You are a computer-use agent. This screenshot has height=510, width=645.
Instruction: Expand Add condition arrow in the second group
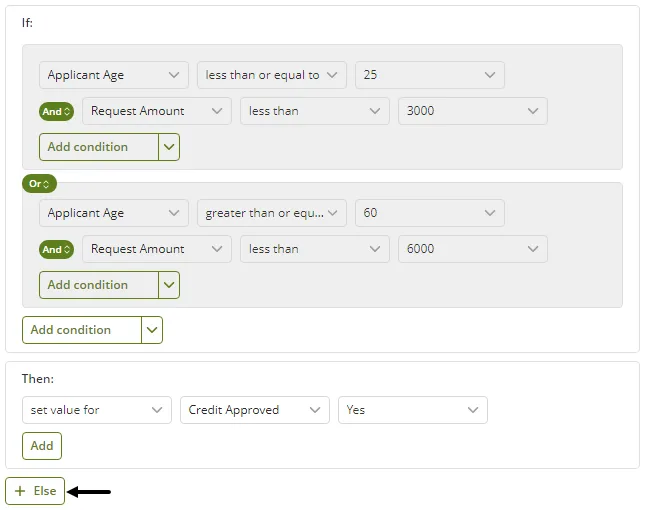pos(169,285)
